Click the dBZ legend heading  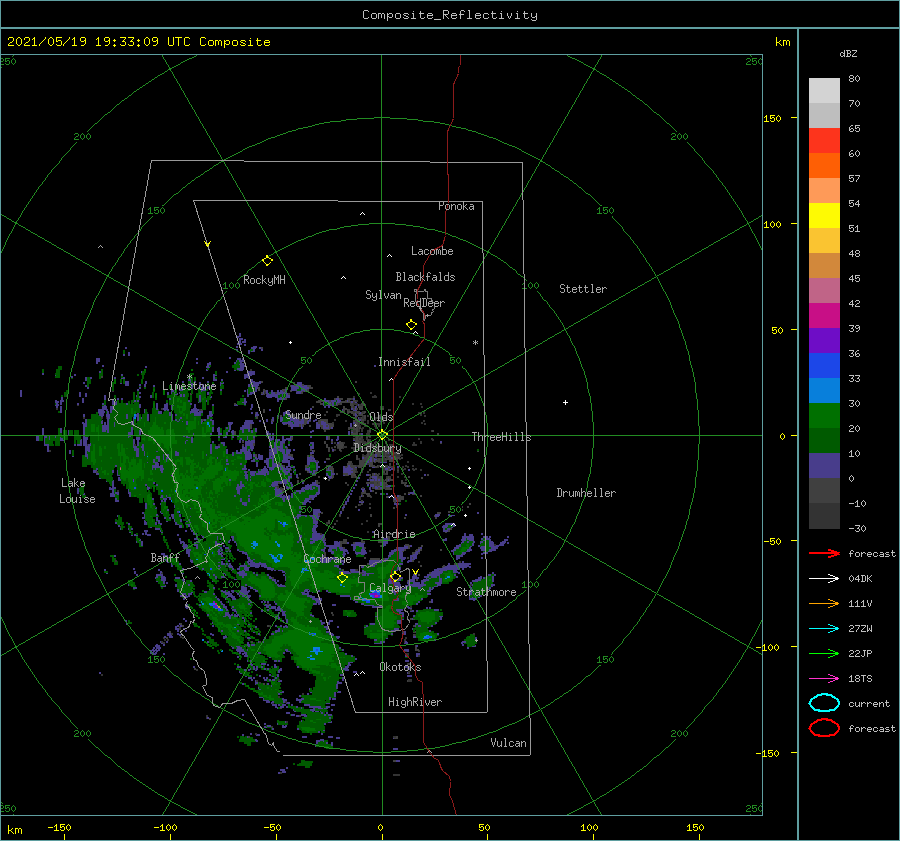(848, 54)
